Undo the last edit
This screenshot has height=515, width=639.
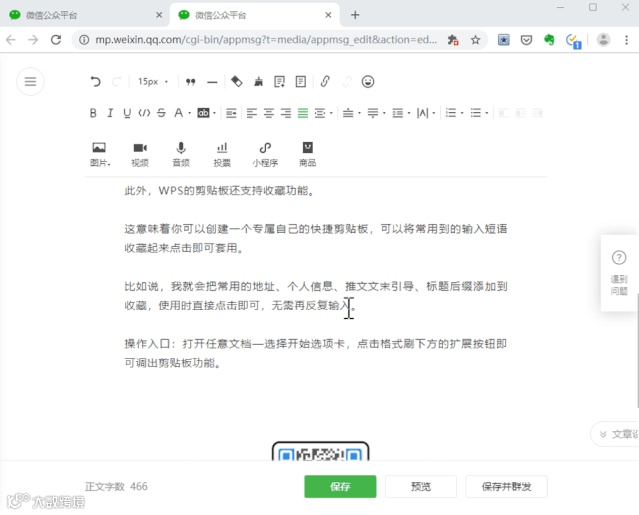tap(95, 81)
